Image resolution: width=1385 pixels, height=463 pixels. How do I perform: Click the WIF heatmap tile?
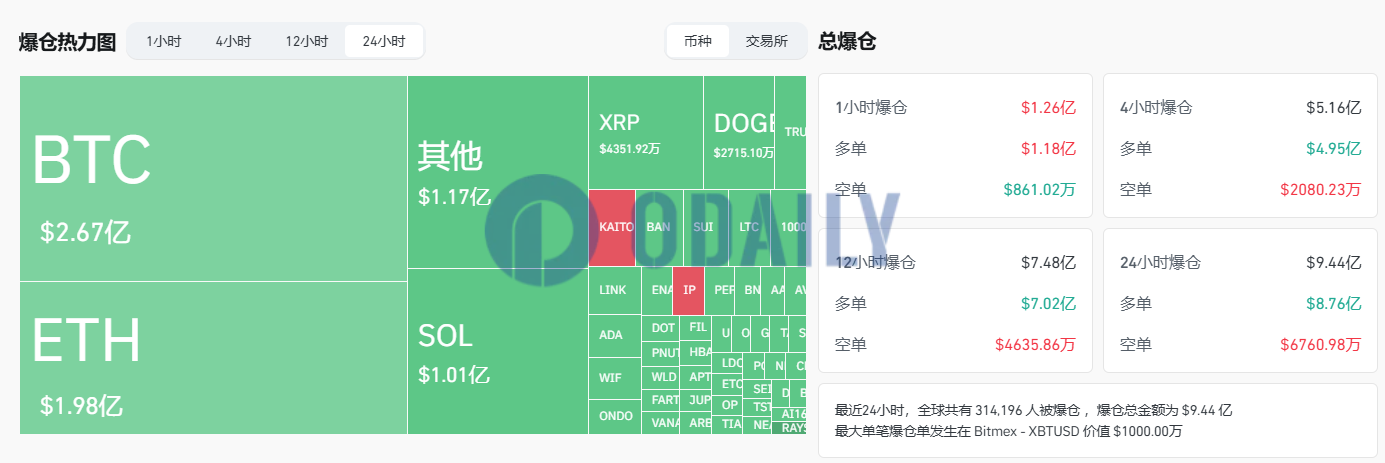pos(614,378)
